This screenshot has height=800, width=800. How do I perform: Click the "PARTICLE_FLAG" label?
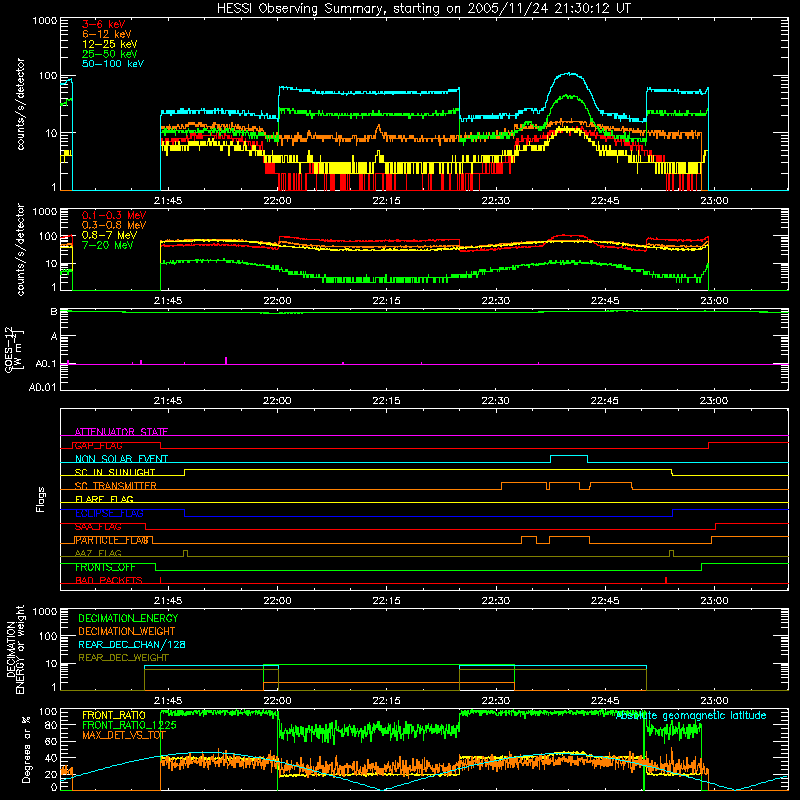point(112,540)
